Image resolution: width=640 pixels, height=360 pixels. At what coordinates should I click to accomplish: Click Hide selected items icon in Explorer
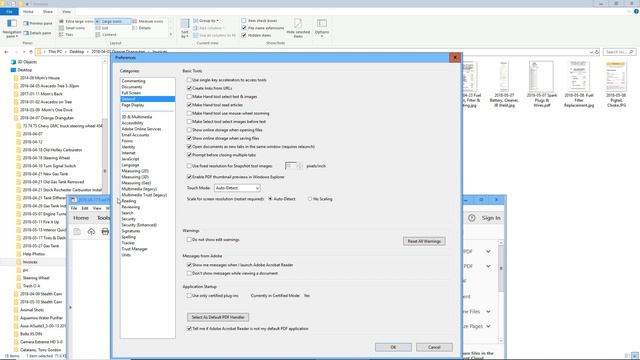298,28
